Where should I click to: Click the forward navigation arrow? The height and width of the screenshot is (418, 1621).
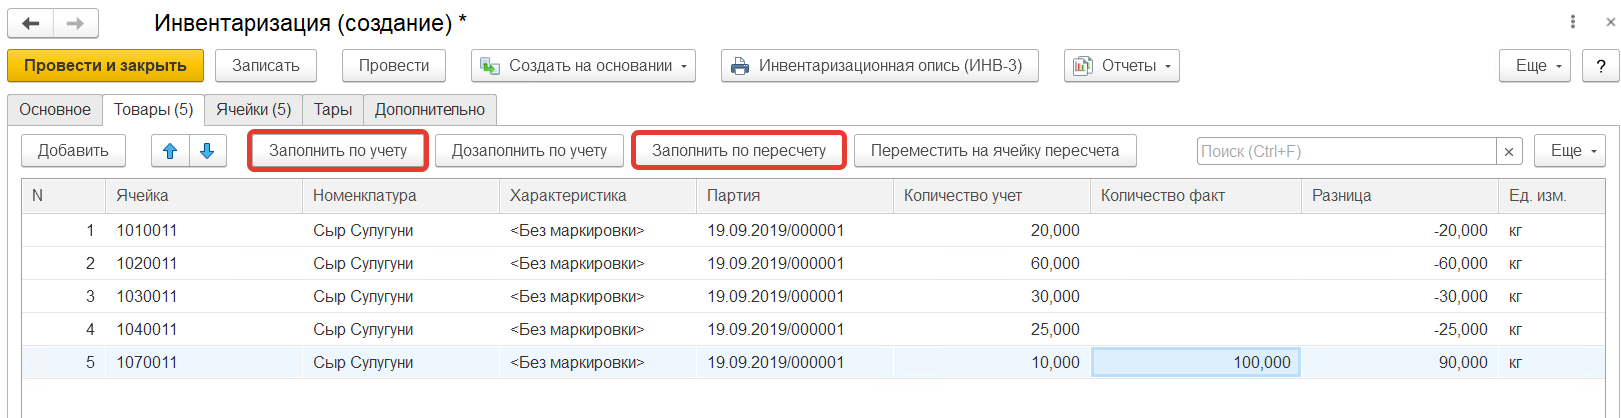point(75,23)
